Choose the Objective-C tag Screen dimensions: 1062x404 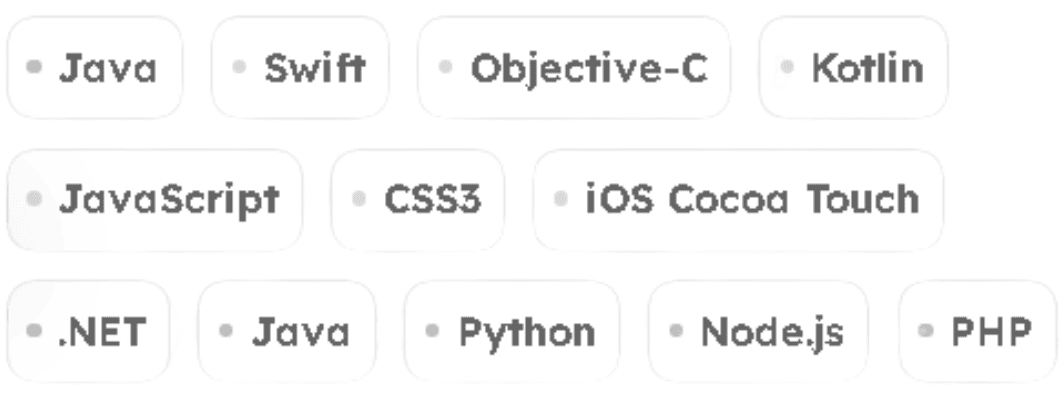574,67
